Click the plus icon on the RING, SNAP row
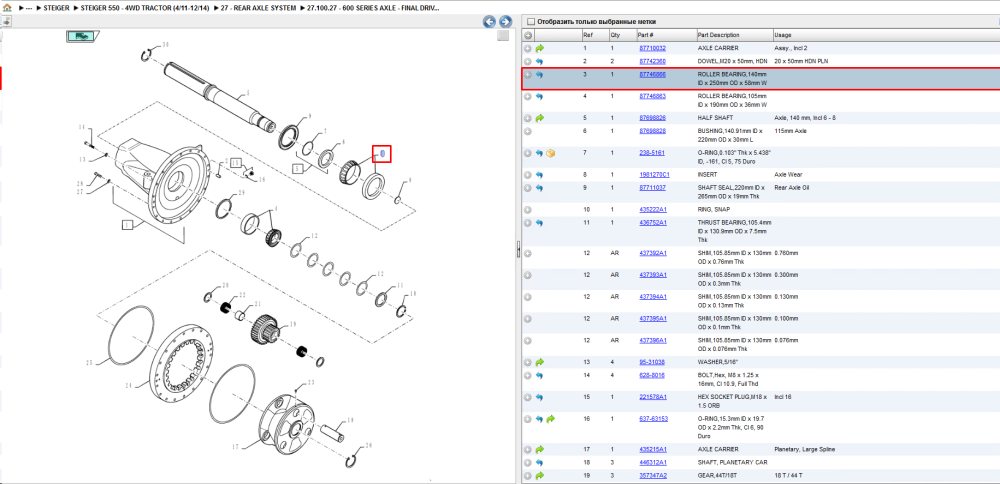The height and width of the screenshot is (484, 1000). 528,210
